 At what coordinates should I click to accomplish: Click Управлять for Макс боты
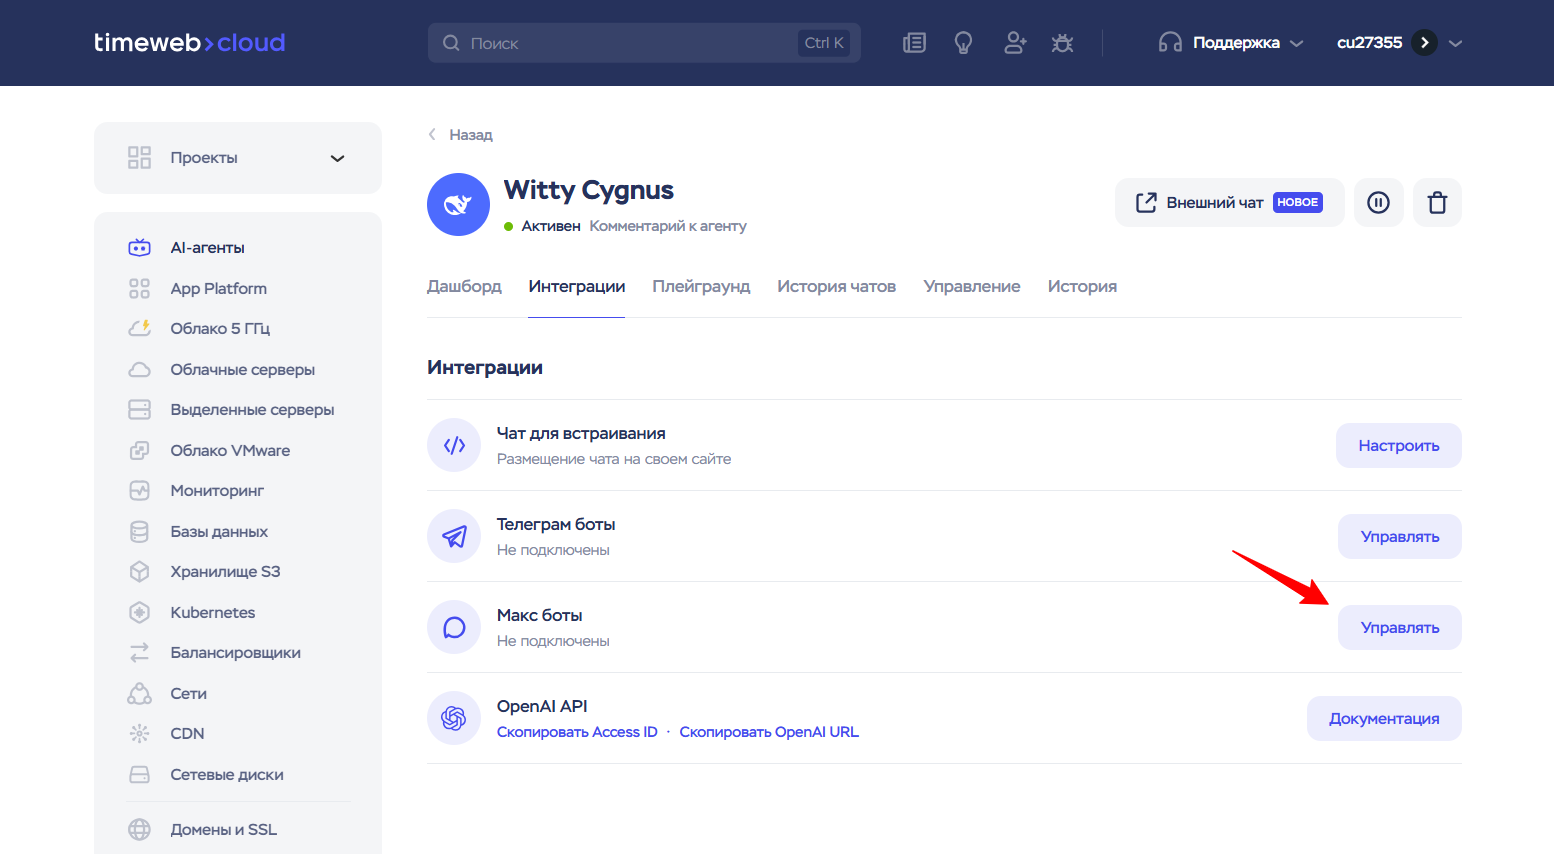1400,627
